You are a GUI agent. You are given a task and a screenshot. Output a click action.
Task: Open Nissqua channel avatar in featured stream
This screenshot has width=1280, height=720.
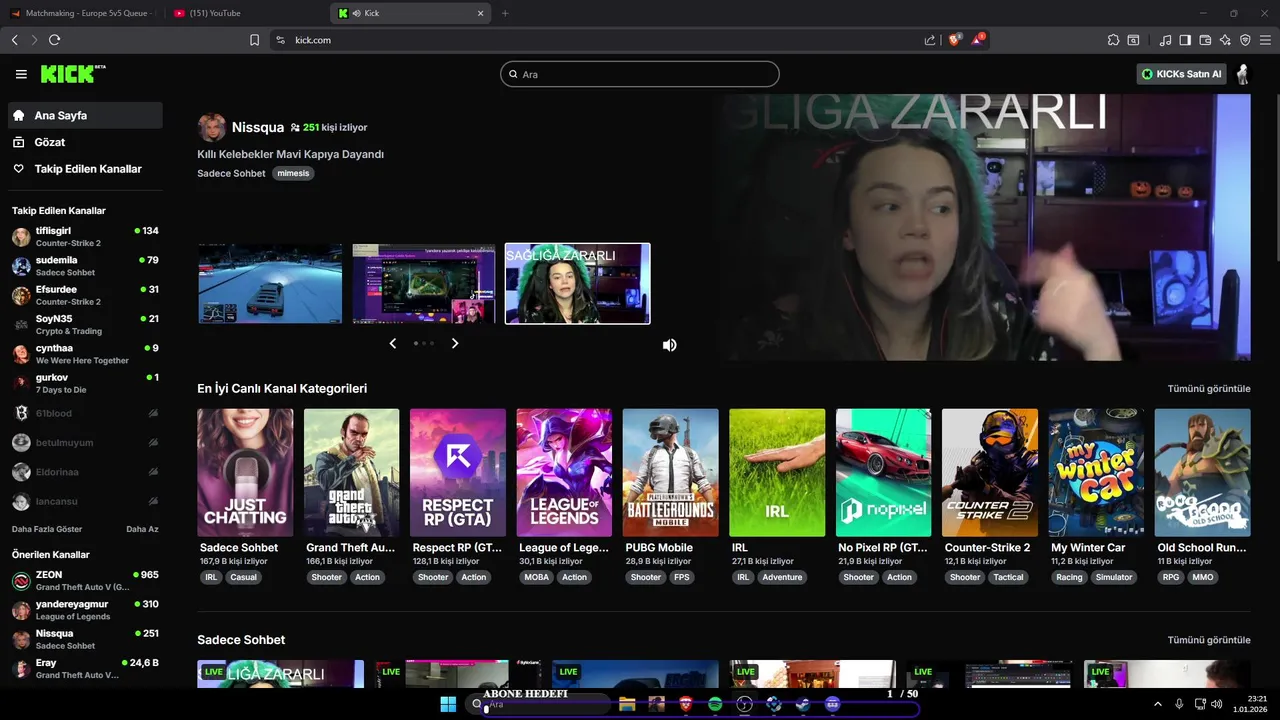(x=211, y=127)
